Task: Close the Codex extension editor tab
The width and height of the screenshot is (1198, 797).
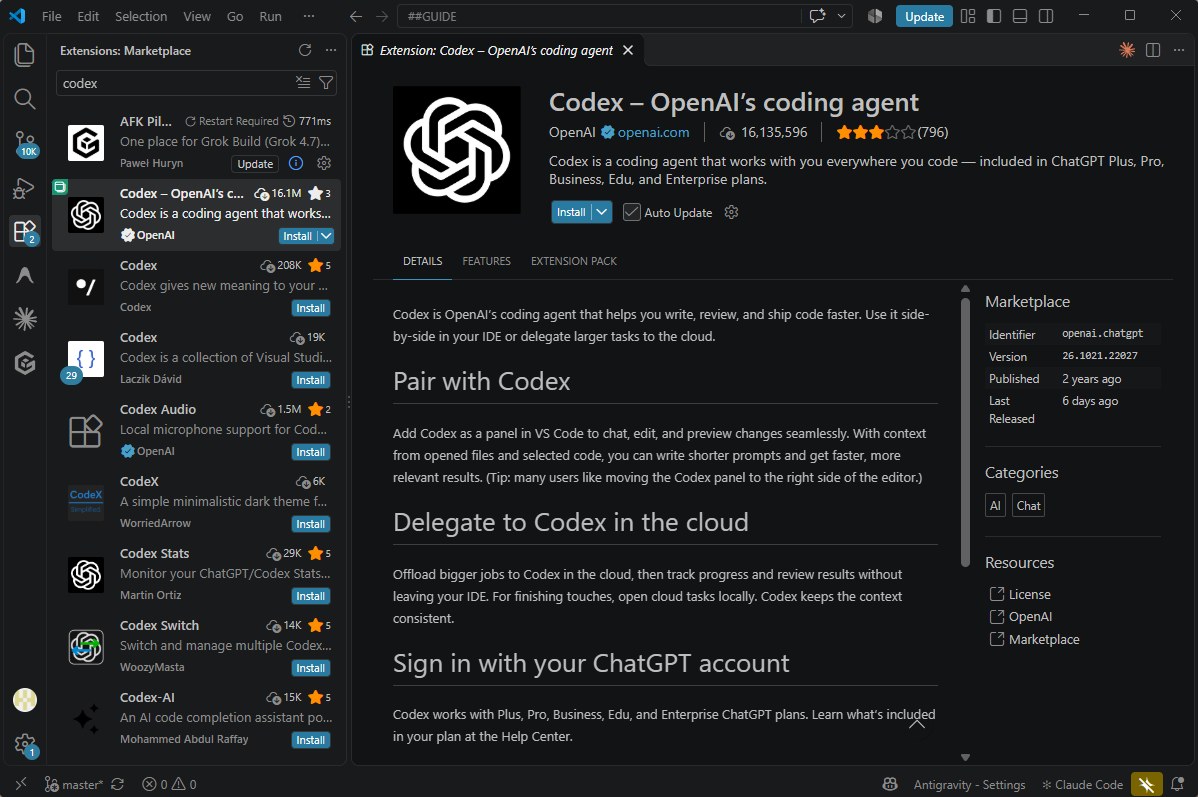Action: click(x=628, y=50)
